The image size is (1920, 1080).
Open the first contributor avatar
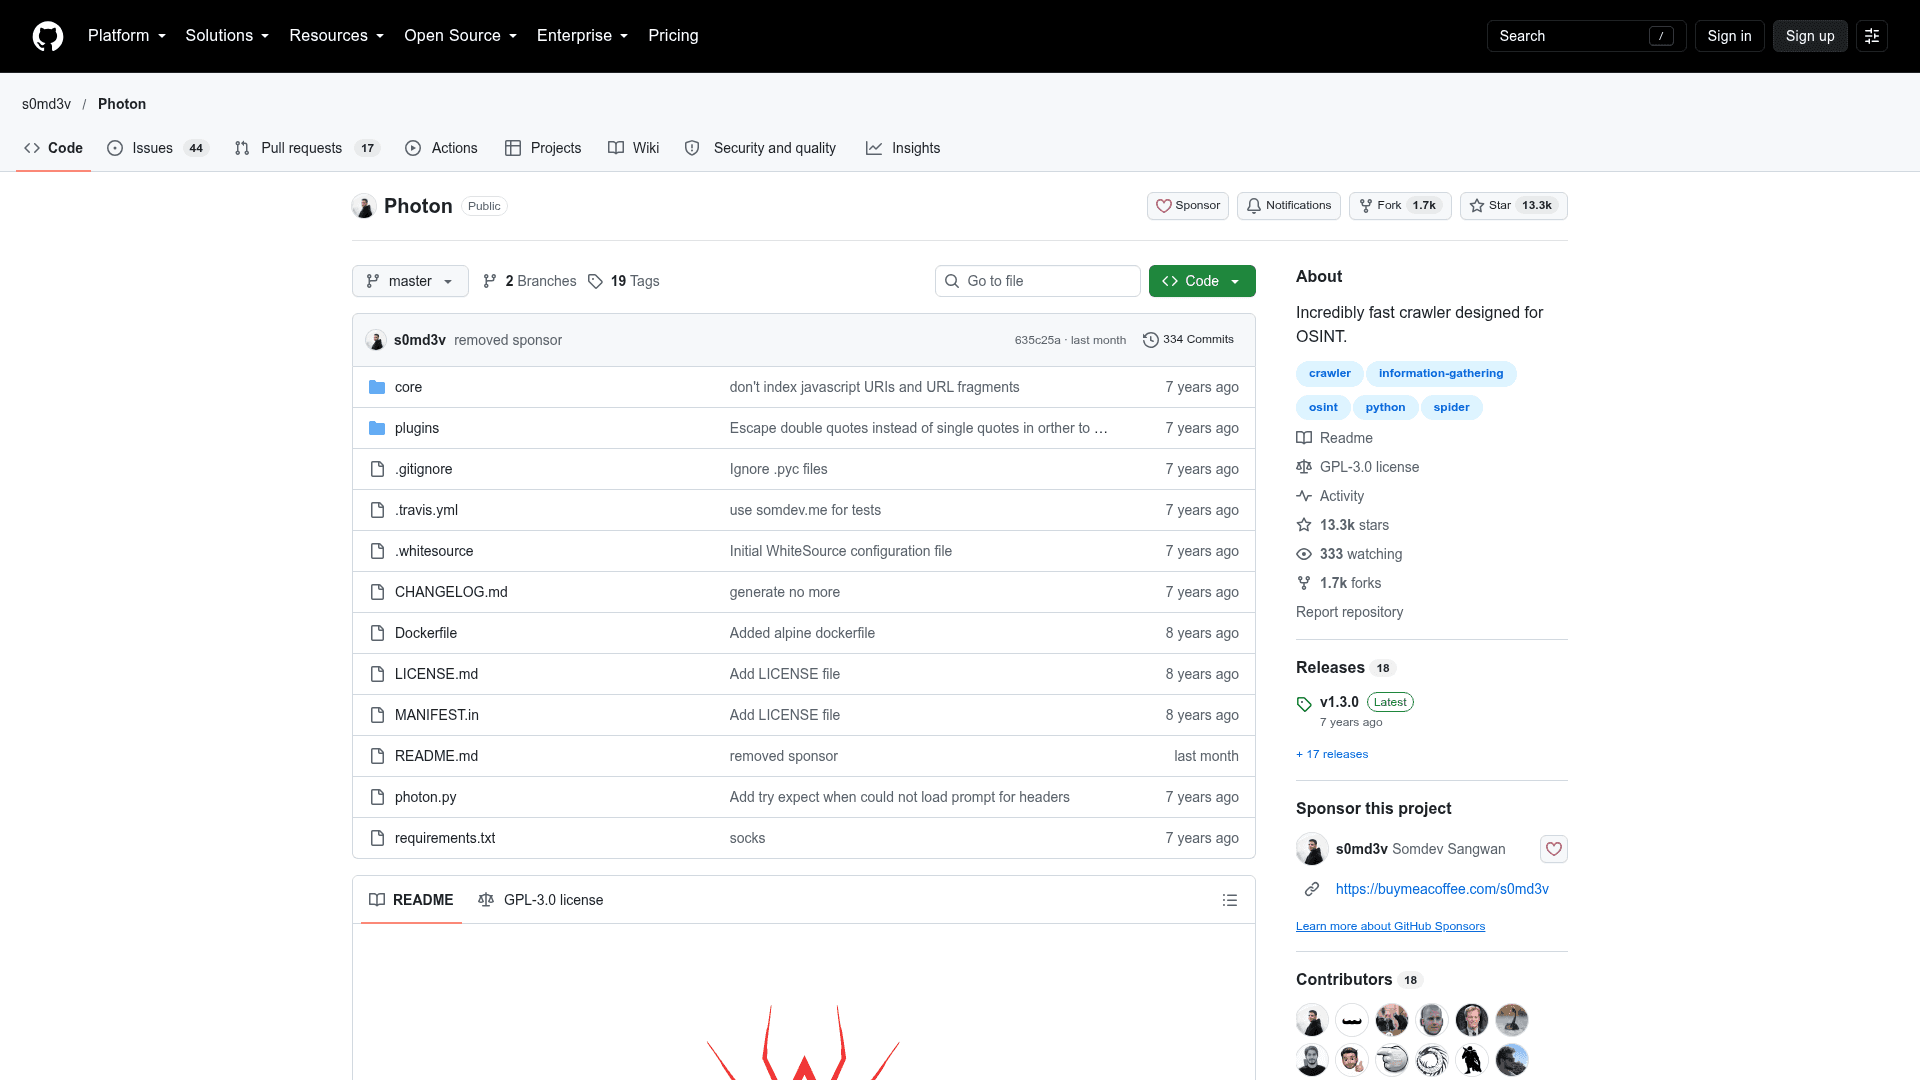tap(1312, 1020)
